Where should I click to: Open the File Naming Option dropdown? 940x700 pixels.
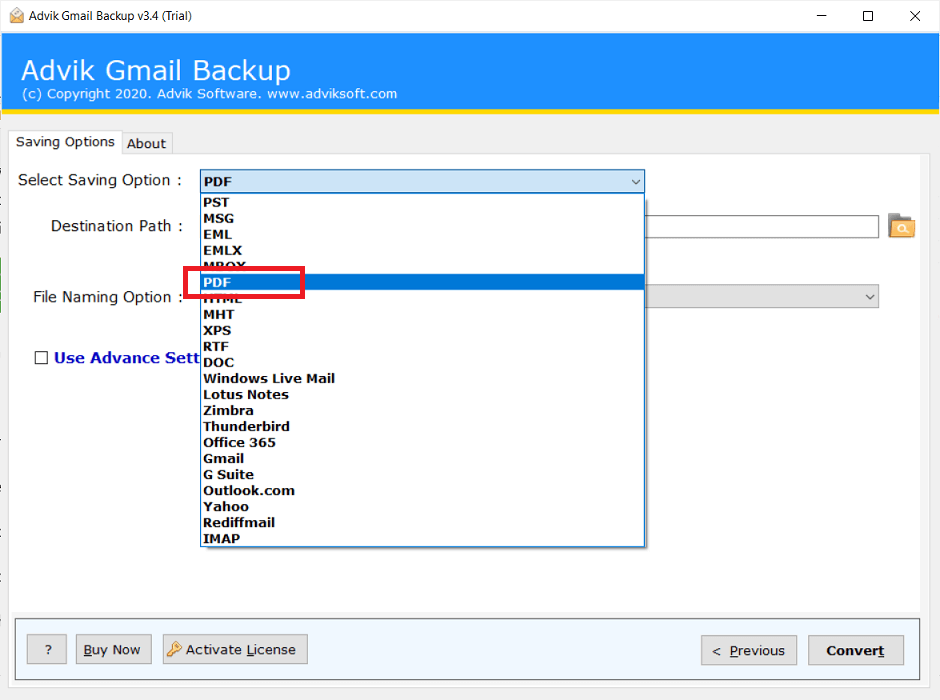pyautogui.click(x=868, y=296)
